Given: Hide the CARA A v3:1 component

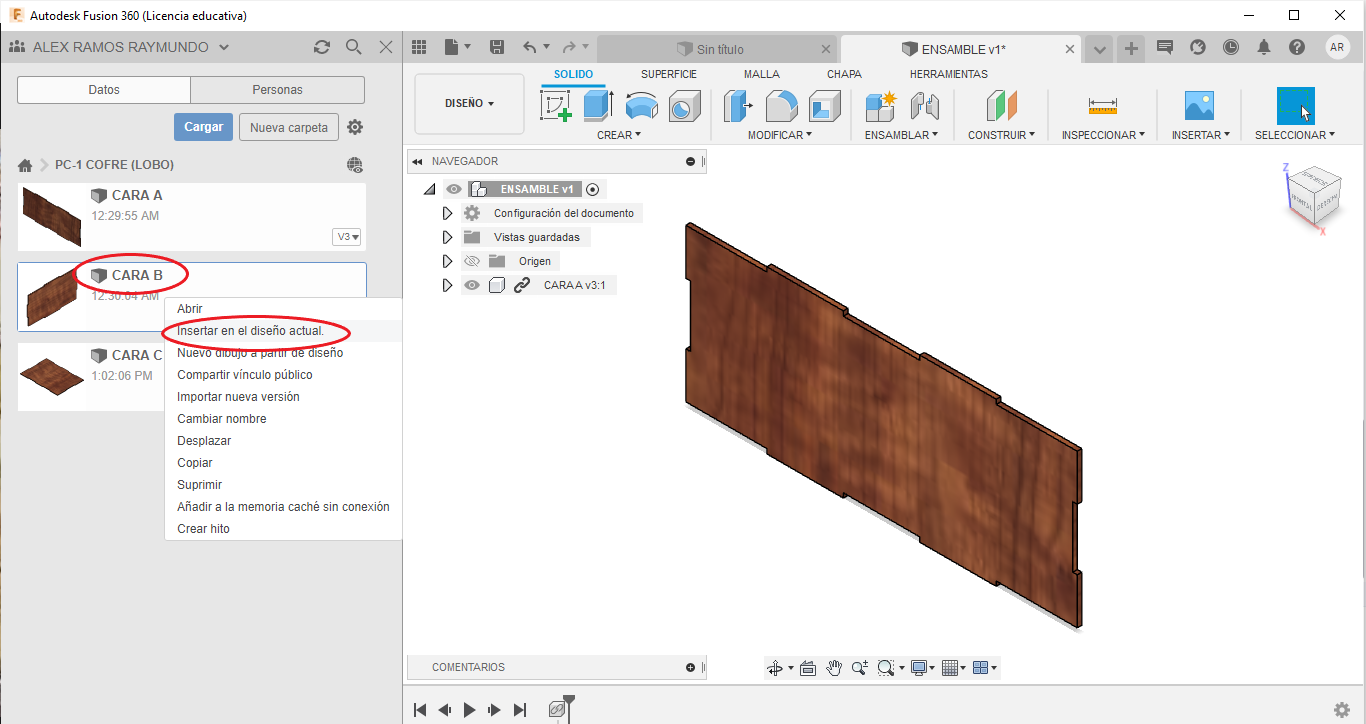Looking at the screenshot, I should (472, 285).
